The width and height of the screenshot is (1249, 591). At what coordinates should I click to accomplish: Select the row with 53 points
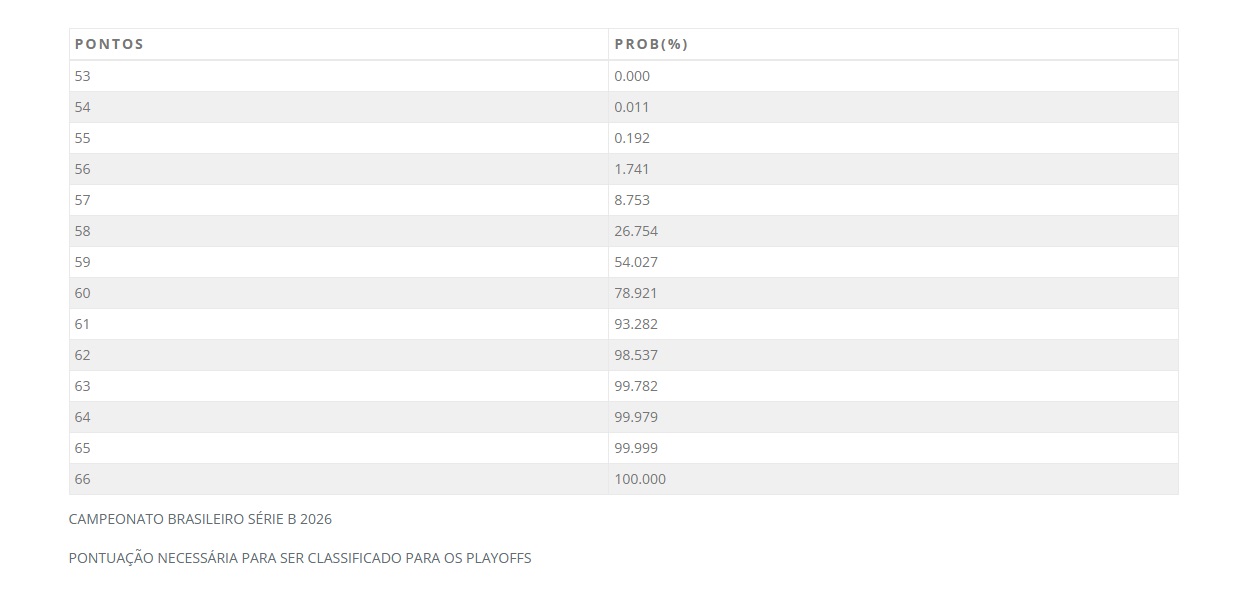pyautogui.click(x=623, y=76)
